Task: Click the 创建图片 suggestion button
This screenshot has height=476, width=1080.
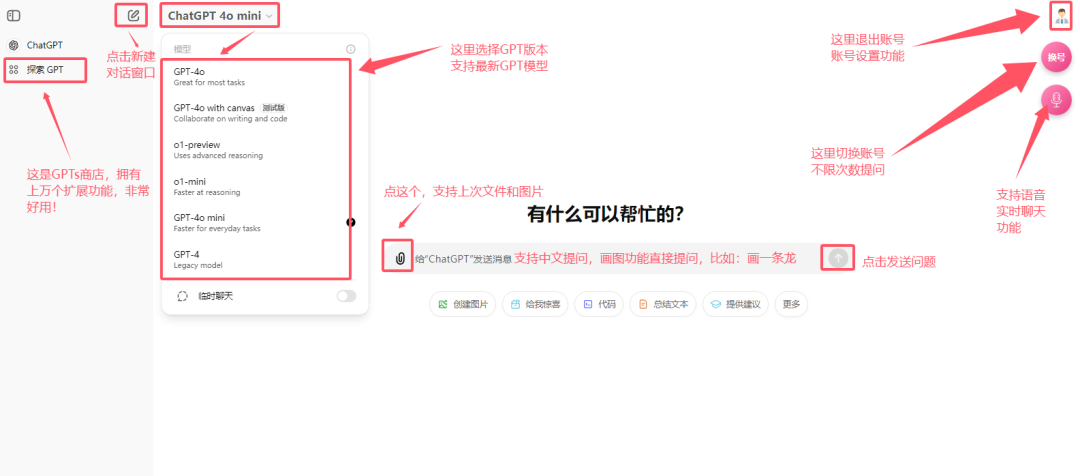Action: [462, 304]
